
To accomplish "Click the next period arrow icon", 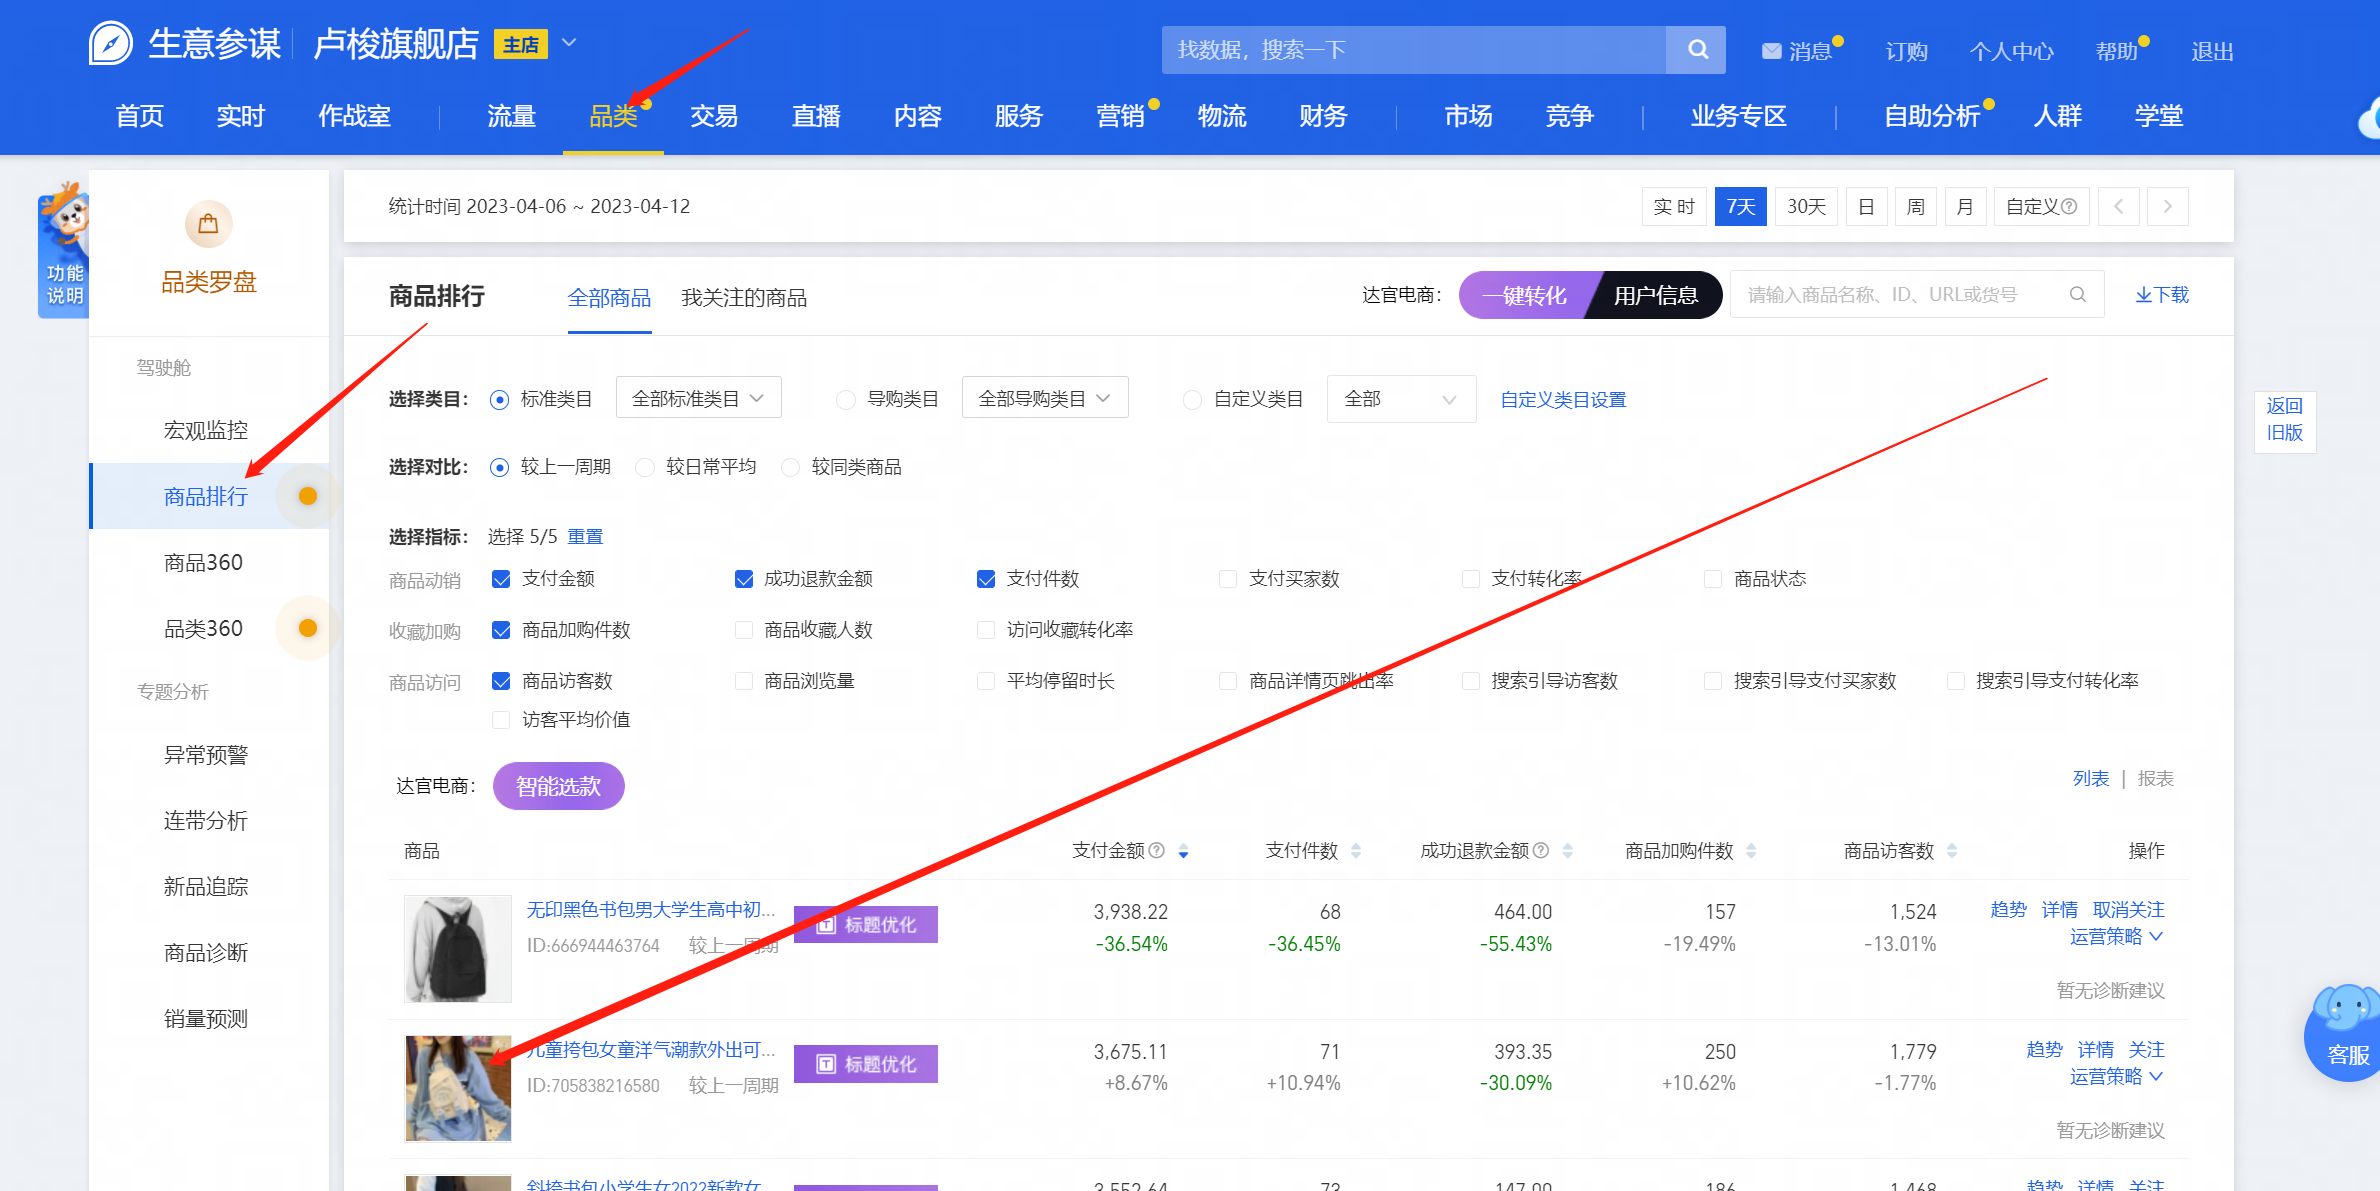I will (2167, 207).
